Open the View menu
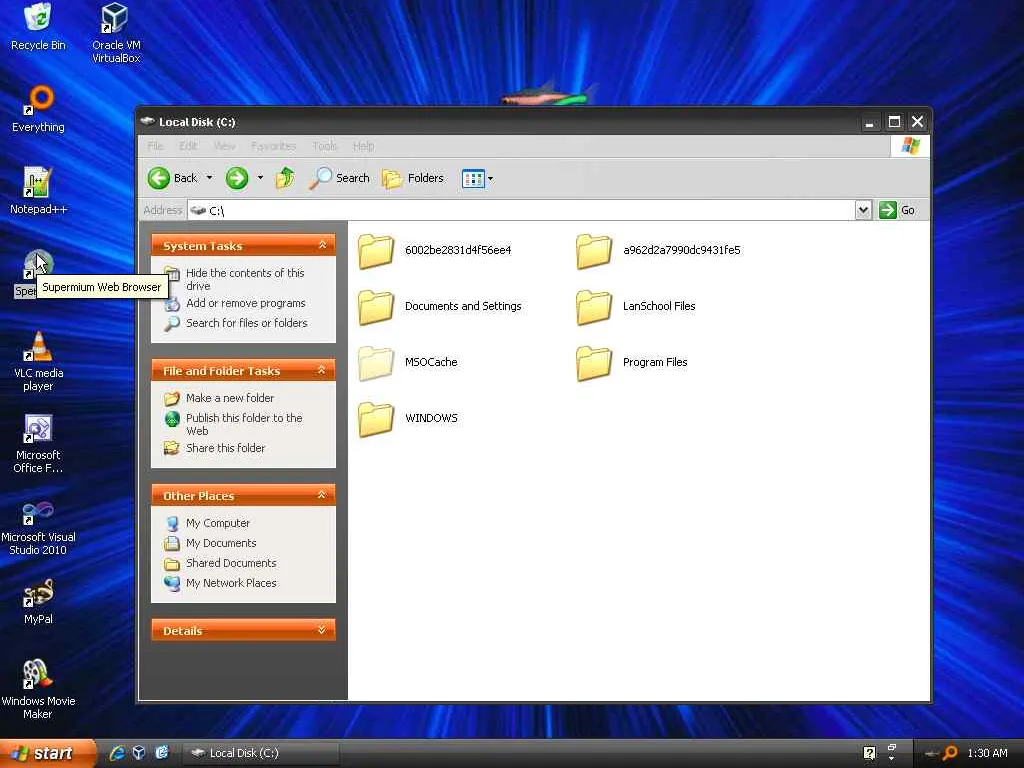Screen dimensions: 1024x768 224,146
